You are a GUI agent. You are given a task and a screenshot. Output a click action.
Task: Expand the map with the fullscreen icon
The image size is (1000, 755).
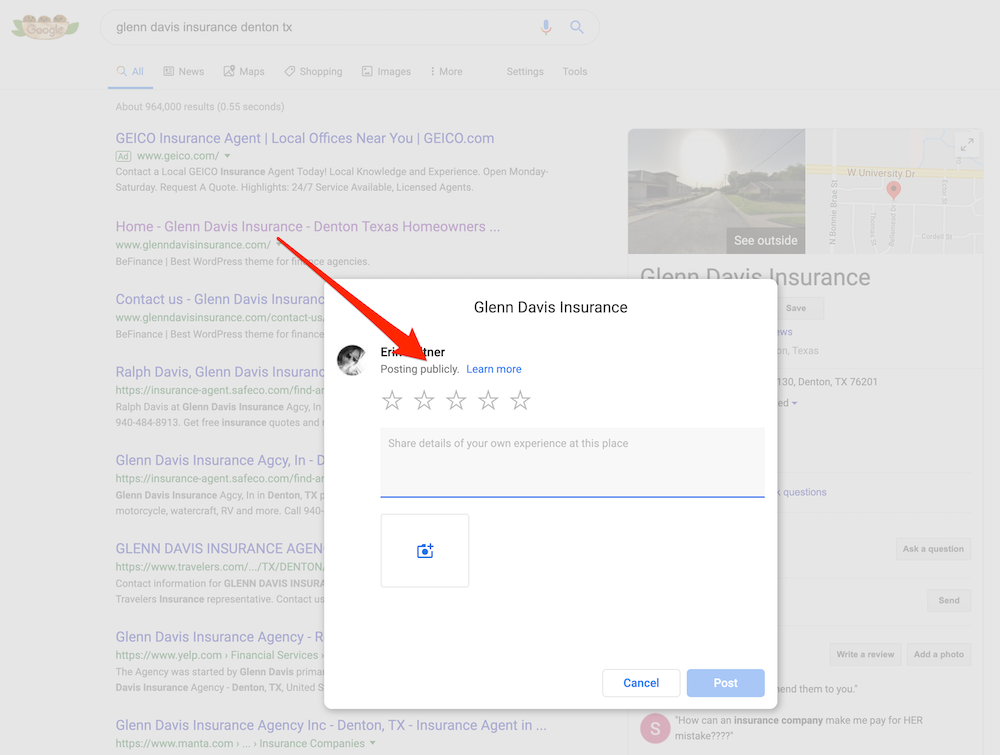967,145
